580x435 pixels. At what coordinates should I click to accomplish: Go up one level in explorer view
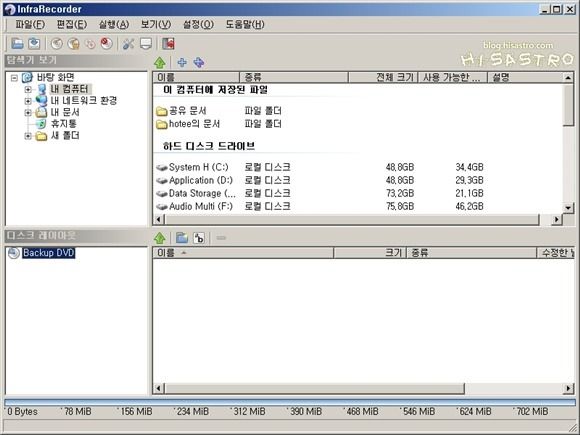click(160, 63)
